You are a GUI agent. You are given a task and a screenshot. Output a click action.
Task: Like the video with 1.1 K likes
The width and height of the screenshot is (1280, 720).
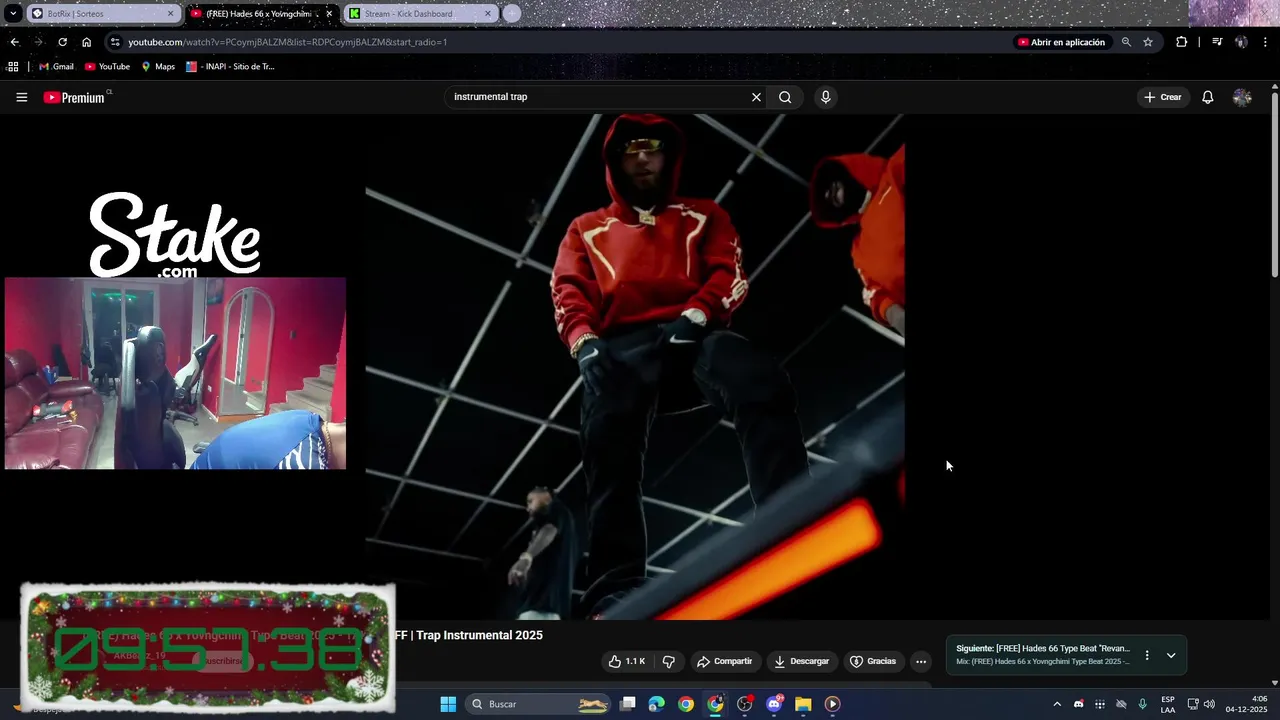click(x=627, y=661)
